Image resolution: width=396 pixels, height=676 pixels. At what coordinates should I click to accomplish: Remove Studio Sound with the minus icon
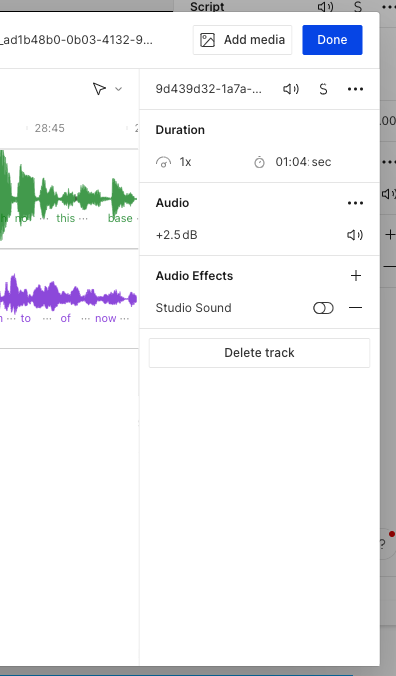[x=355, y=308]
